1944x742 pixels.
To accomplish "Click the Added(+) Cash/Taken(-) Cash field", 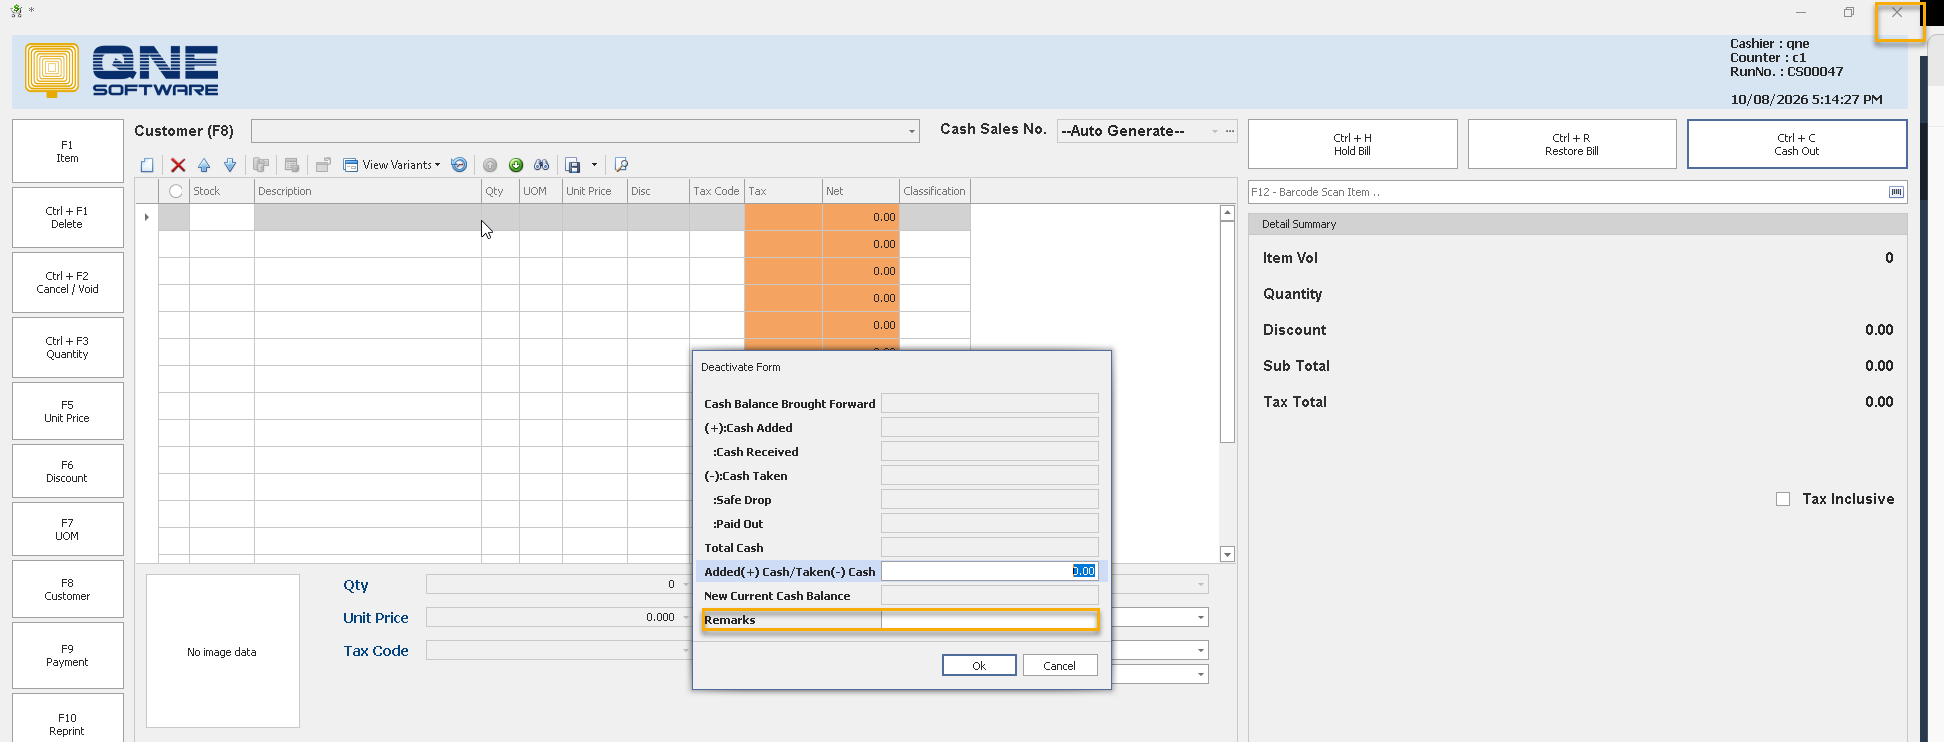I will (x=989, y=571).
